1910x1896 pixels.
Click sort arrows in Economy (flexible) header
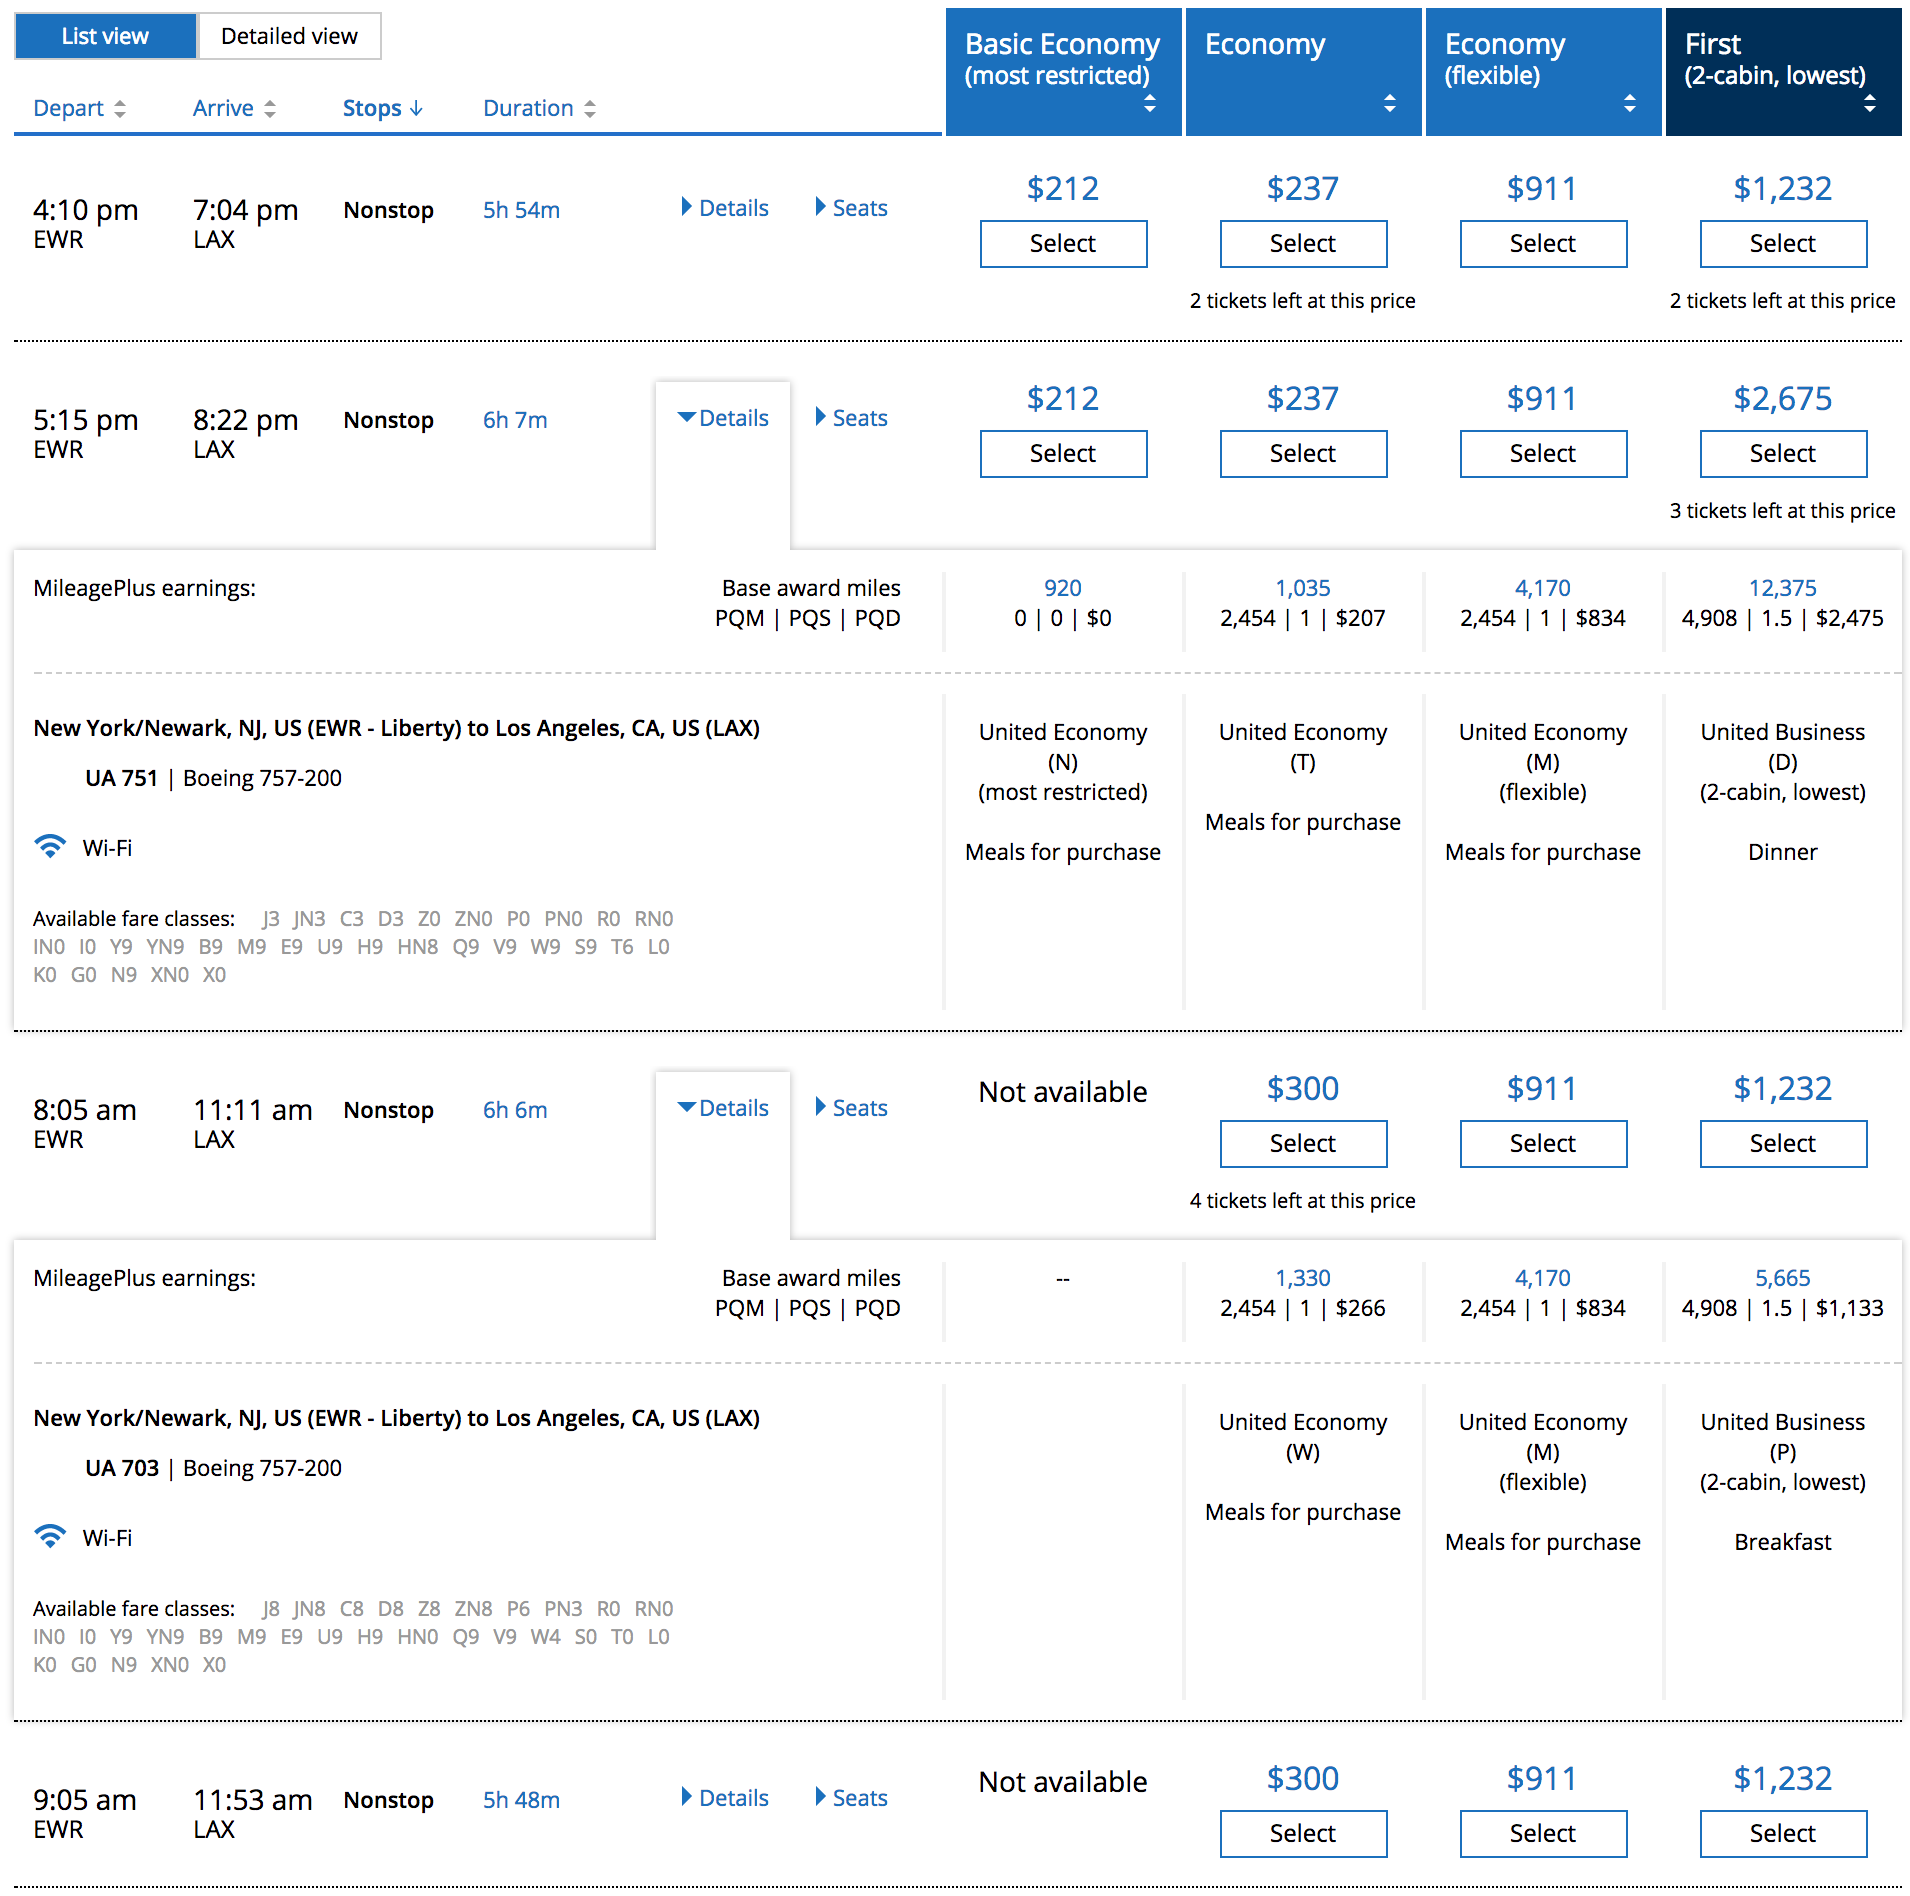[x=1629, y=103]
